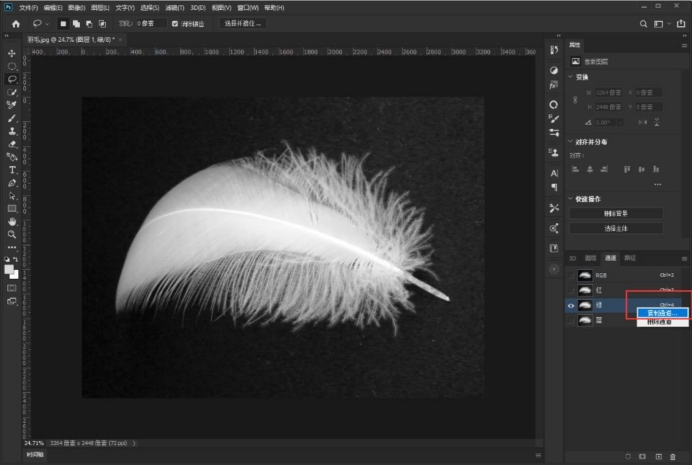
Task: Toggle Quick Mask mode icon
Action: pos(12,288)
